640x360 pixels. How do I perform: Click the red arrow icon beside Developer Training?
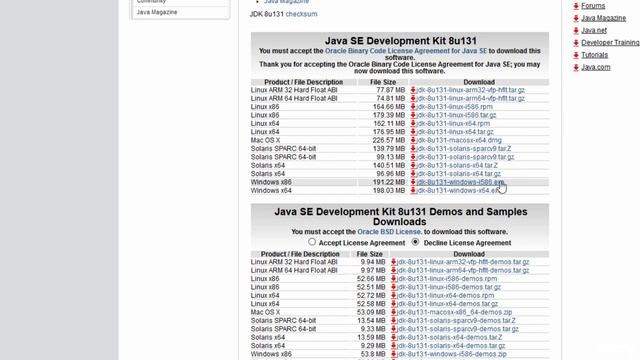click(x=576, y=43)
